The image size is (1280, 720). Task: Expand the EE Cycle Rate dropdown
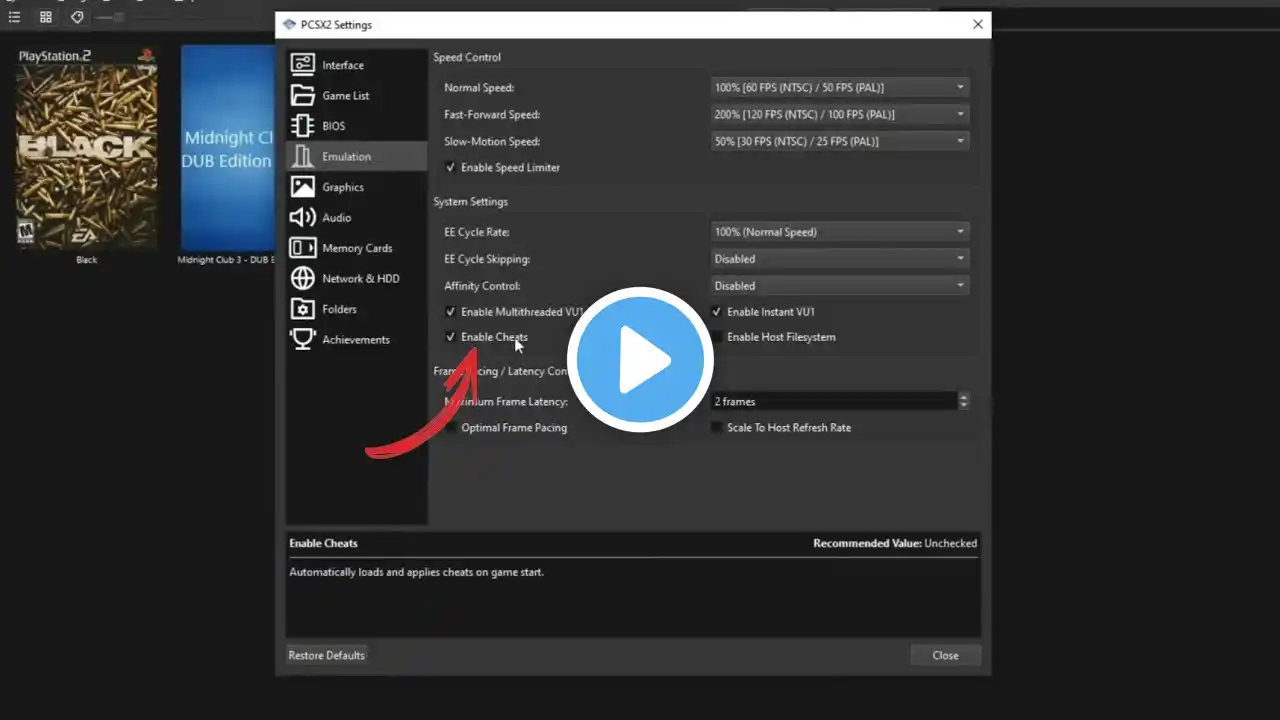[x=840, y=232]
